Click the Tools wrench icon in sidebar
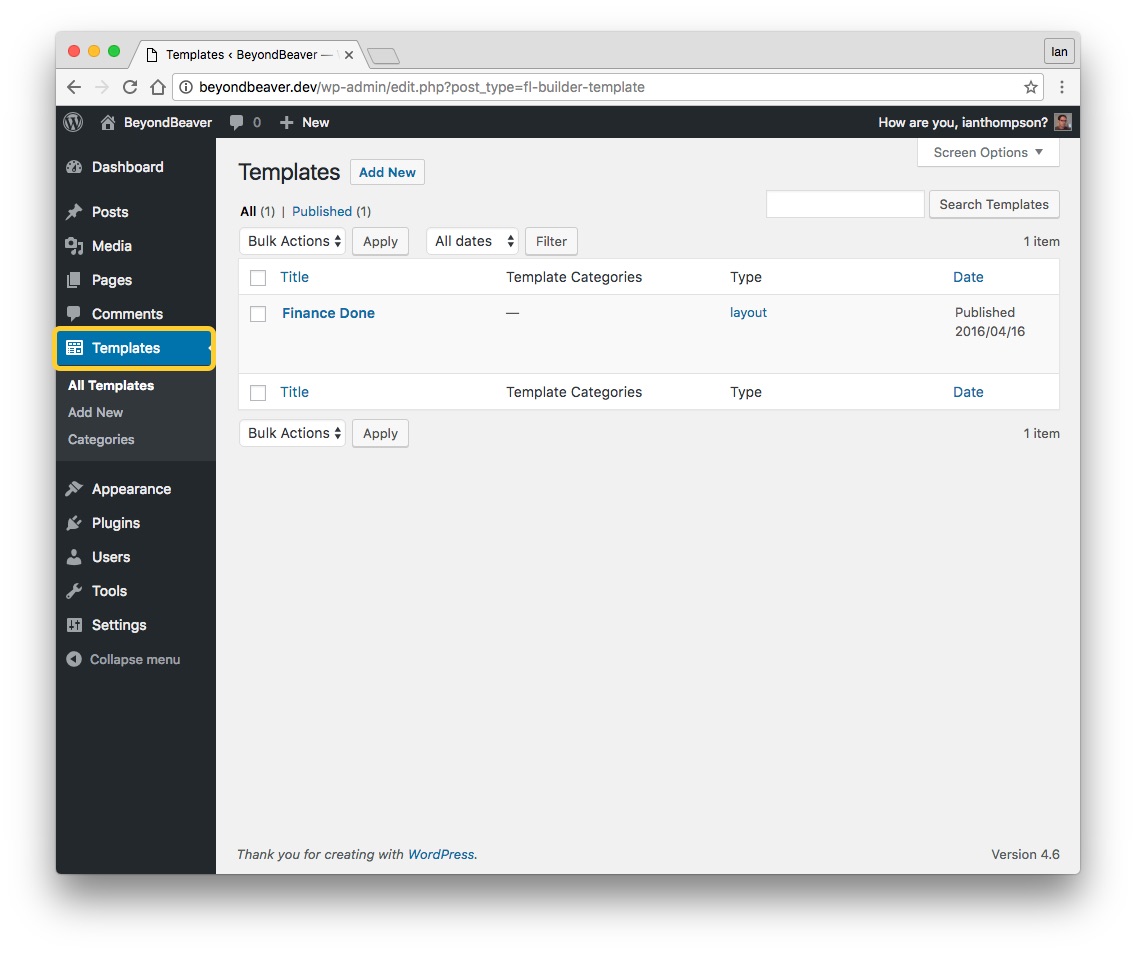The height and width of the screenshot is (954, 1136). (74, 591)
